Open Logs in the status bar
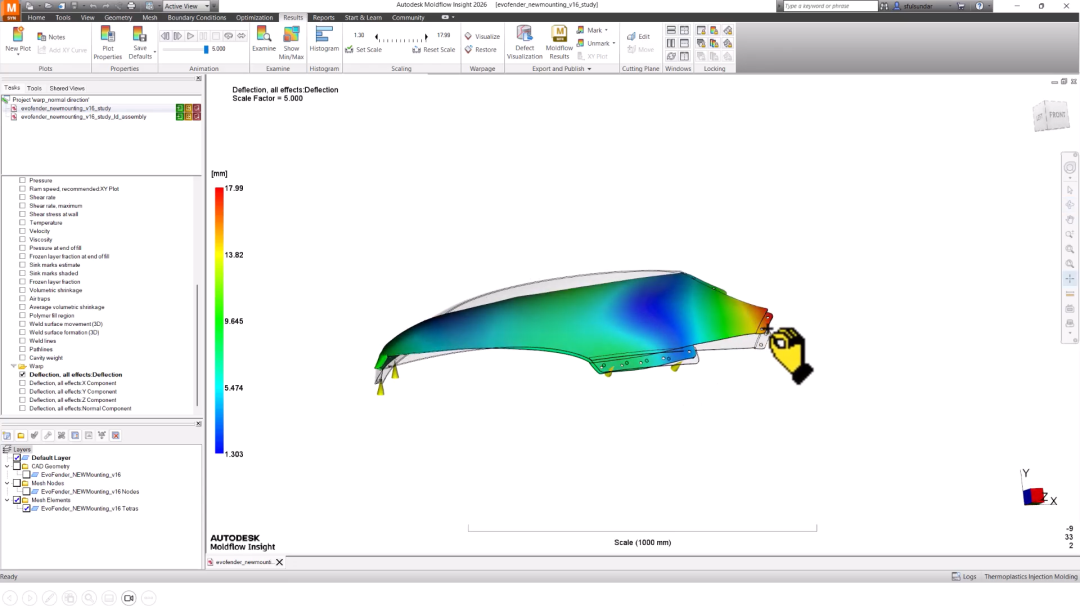Viewport: 1080px width, 608px height. [964, 576]
